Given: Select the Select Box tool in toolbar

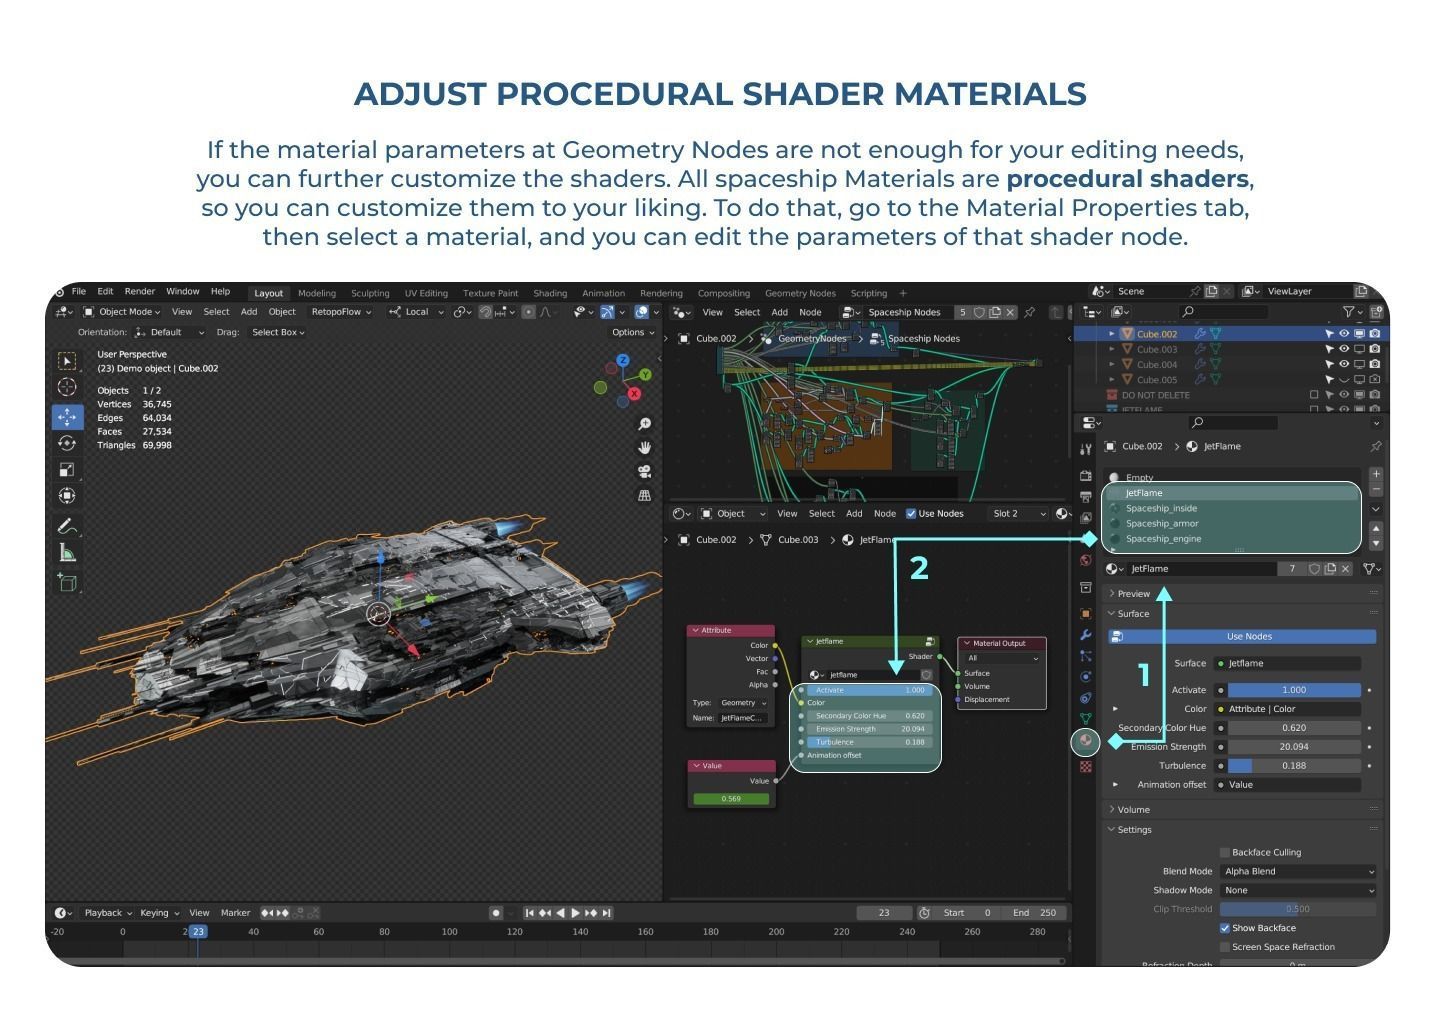Looking at the screenshot, I should pos(67,361).
